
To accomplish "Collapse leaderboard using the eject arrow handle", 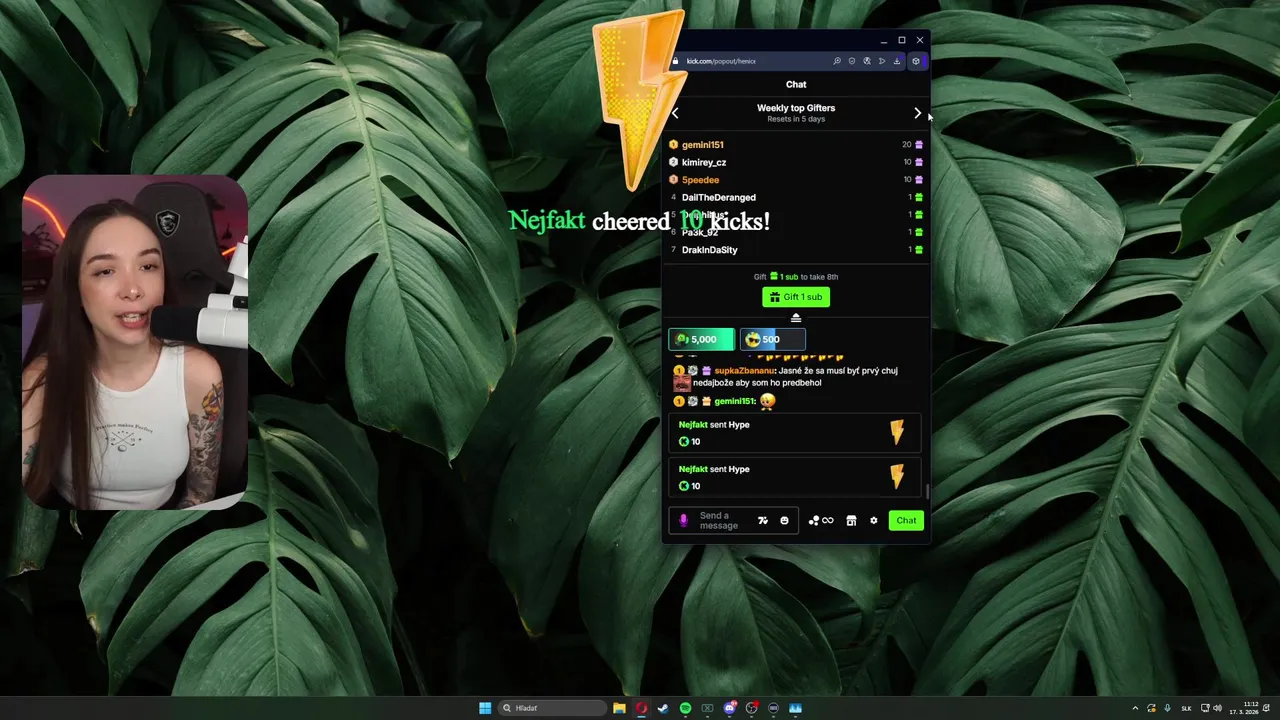I will coord(796,318).
